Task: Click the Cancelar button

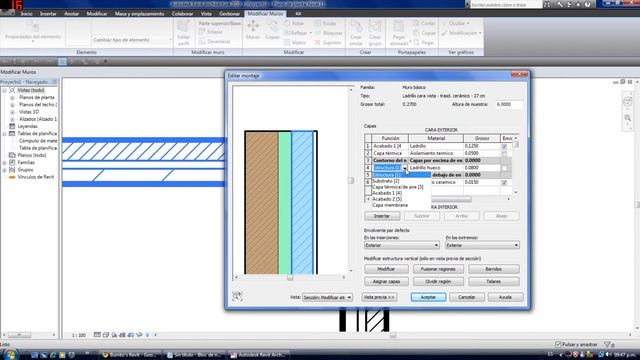Action: tap(467, 297)
